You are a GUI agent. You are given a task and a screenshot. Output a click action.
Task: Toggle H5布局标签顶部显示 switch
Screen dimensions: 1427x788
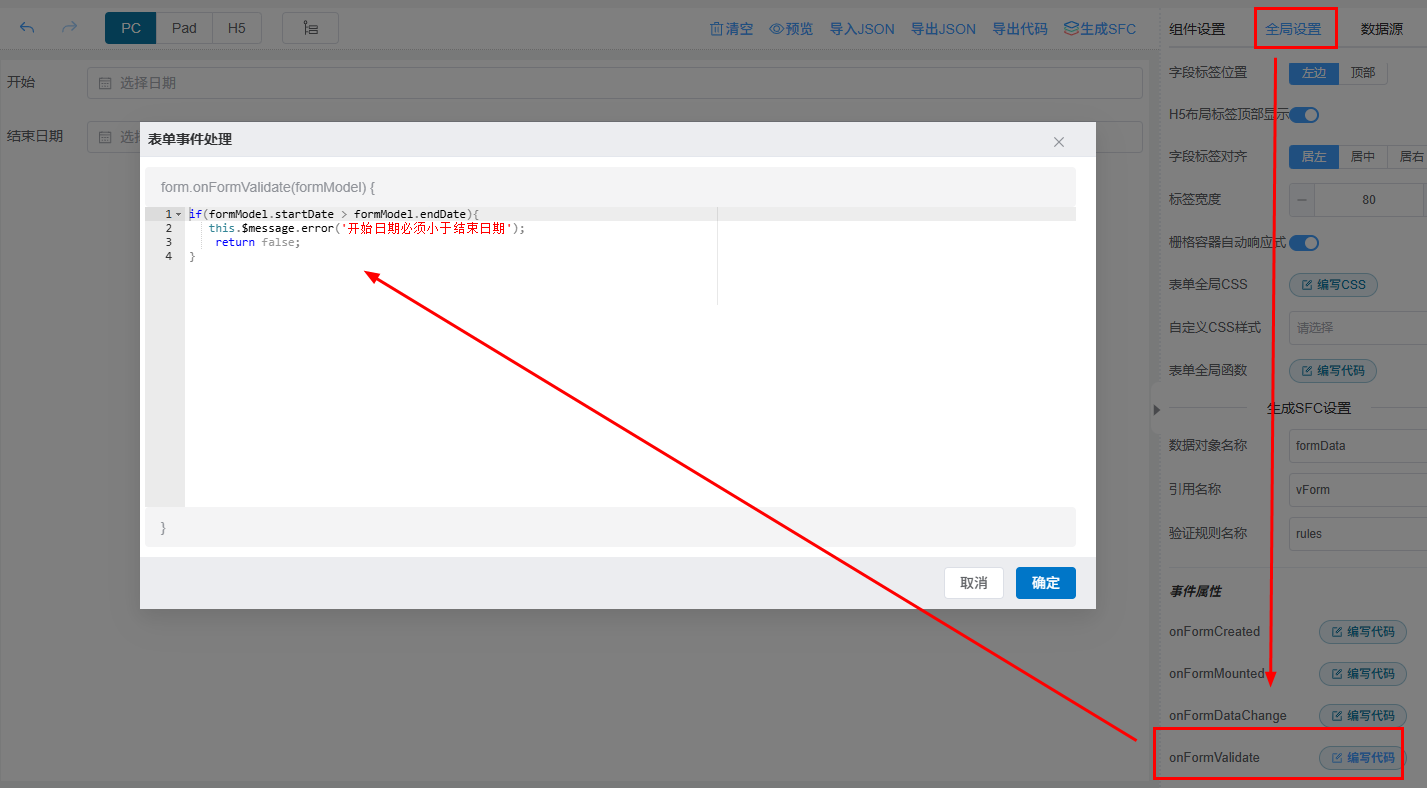pyautogui.click(x=1304, y=115)
